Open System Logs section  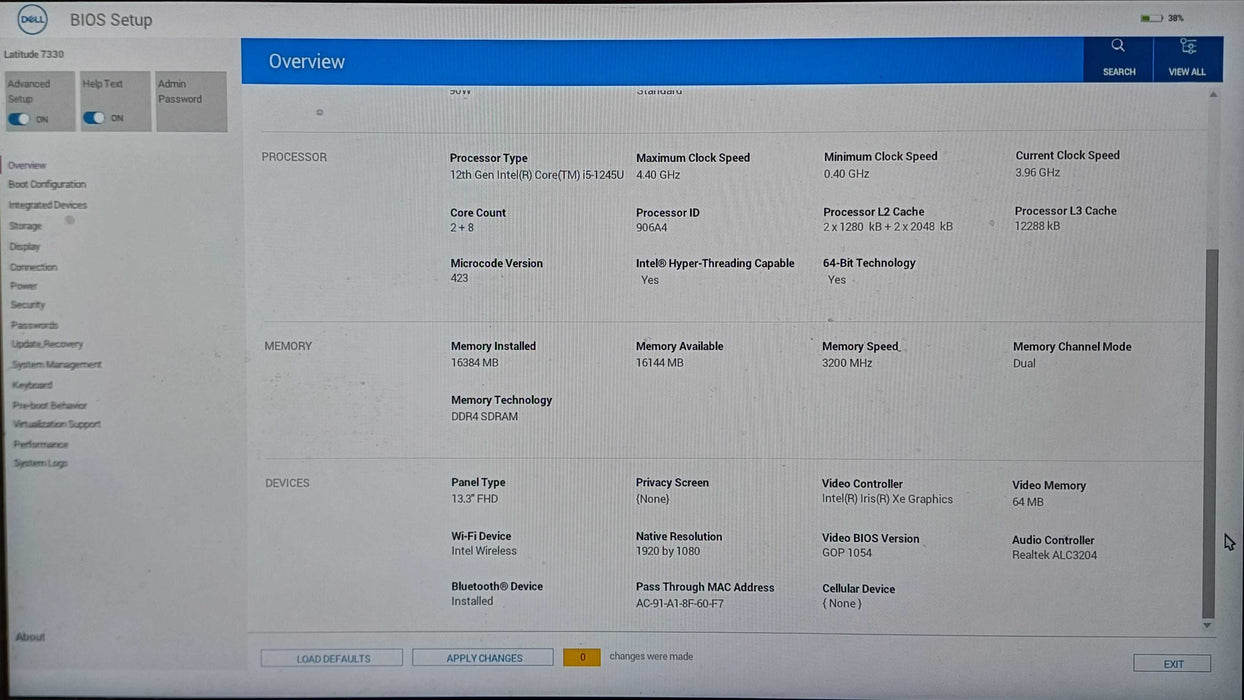click(40, 463)
